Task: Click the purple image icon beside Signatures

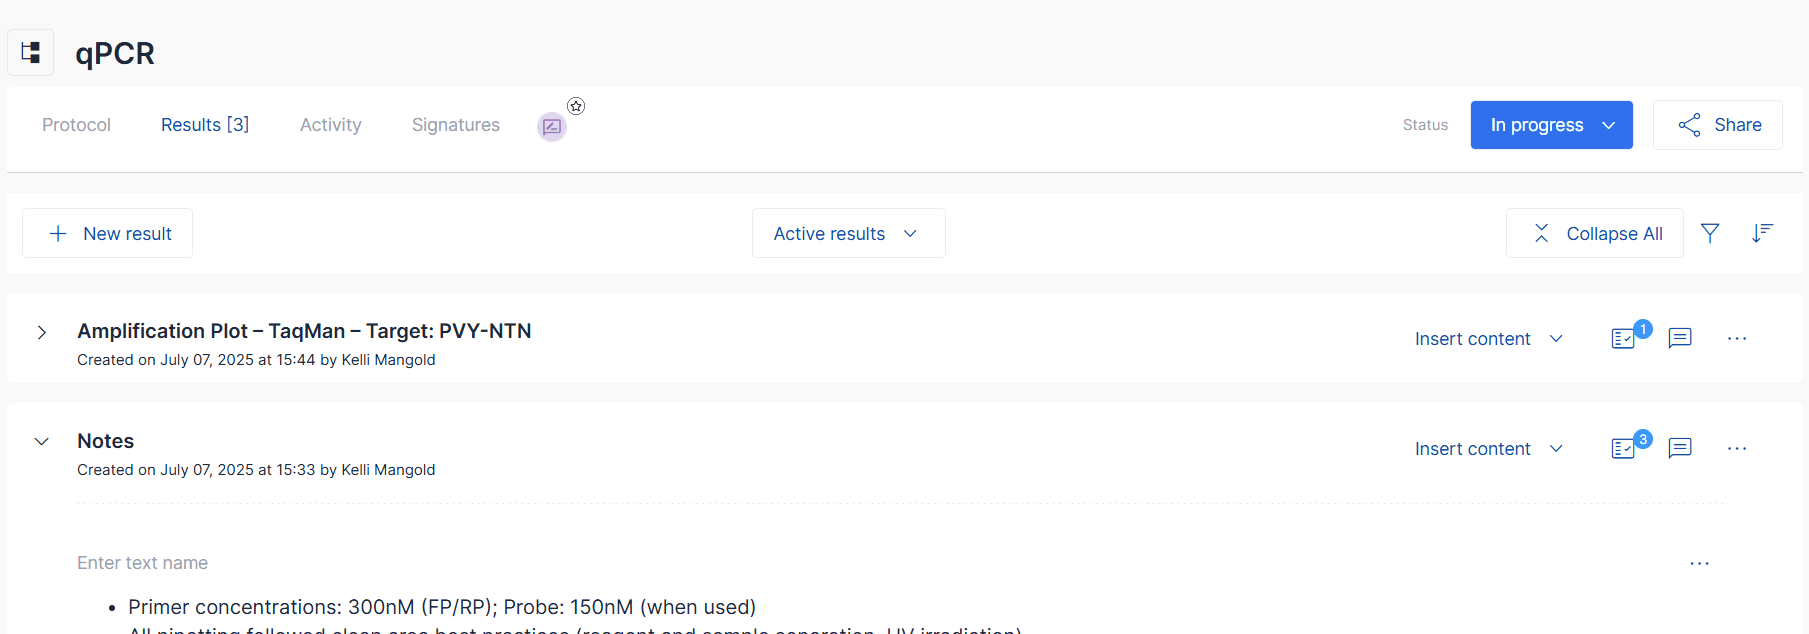Action: pyautogui.click(x=552, y=127)
